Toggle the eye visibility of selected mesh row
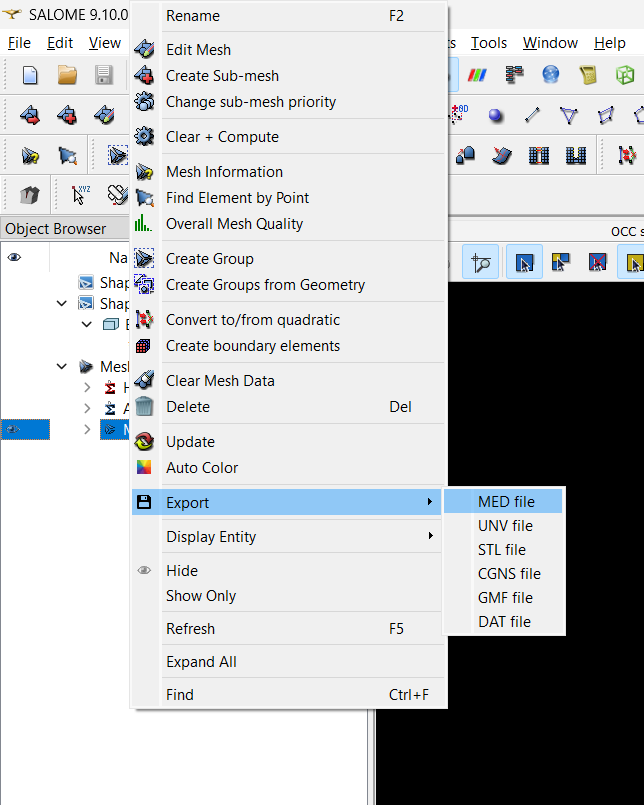 tap(13, 429)
